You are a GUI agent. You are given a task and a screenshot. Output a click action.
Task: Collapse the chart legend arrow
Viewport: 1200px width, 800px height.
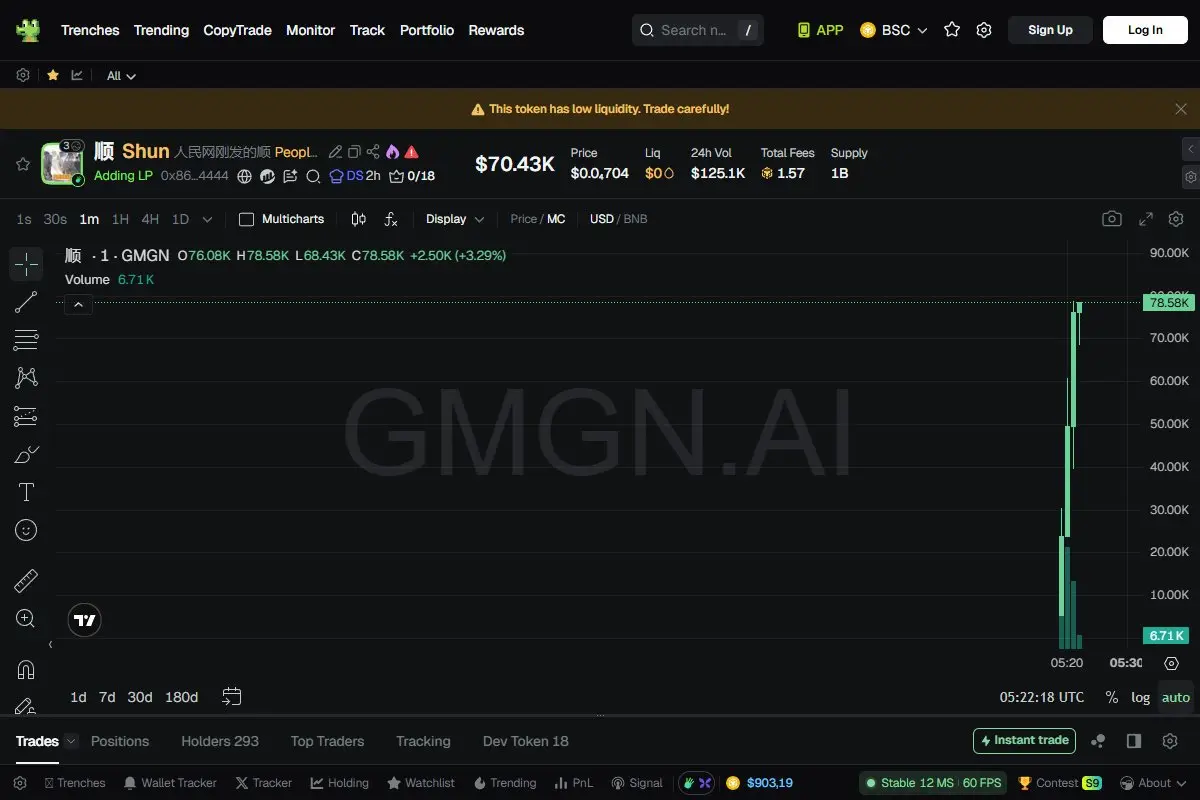[78, 306]
